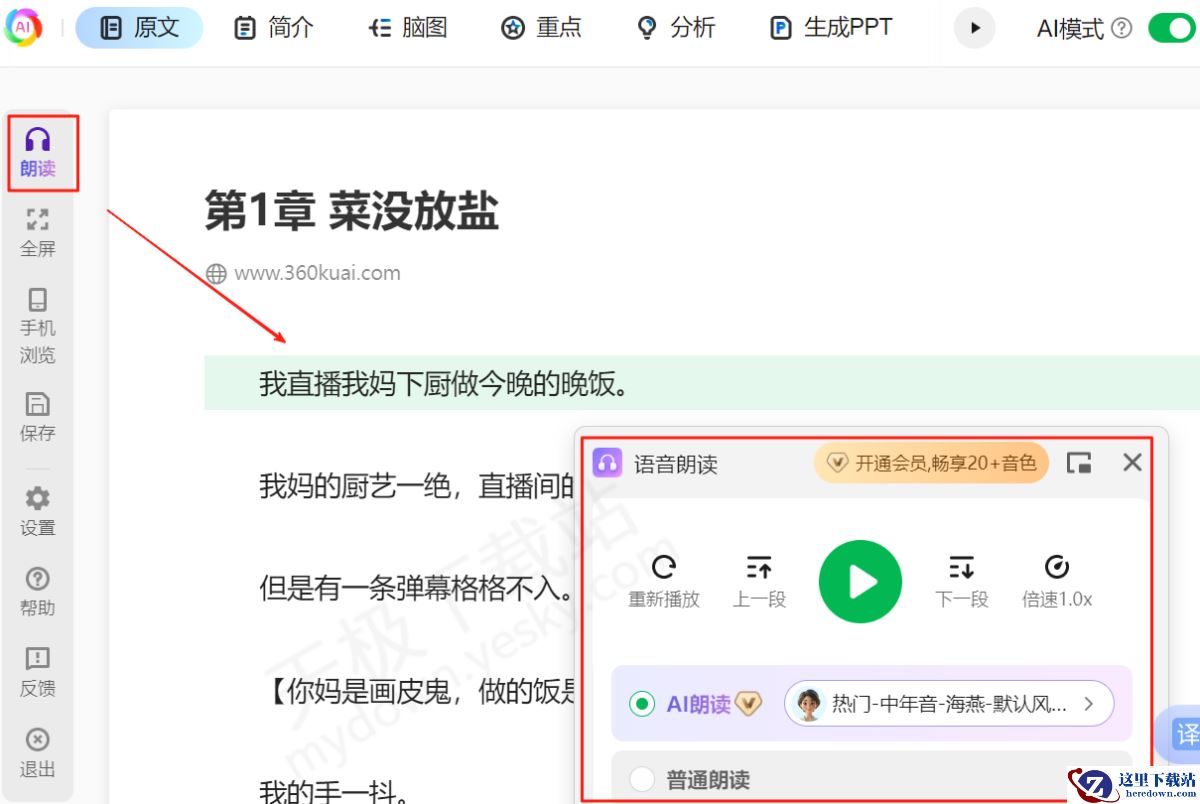Click the www.360kuai.com source link

click(x=317, y=273)
